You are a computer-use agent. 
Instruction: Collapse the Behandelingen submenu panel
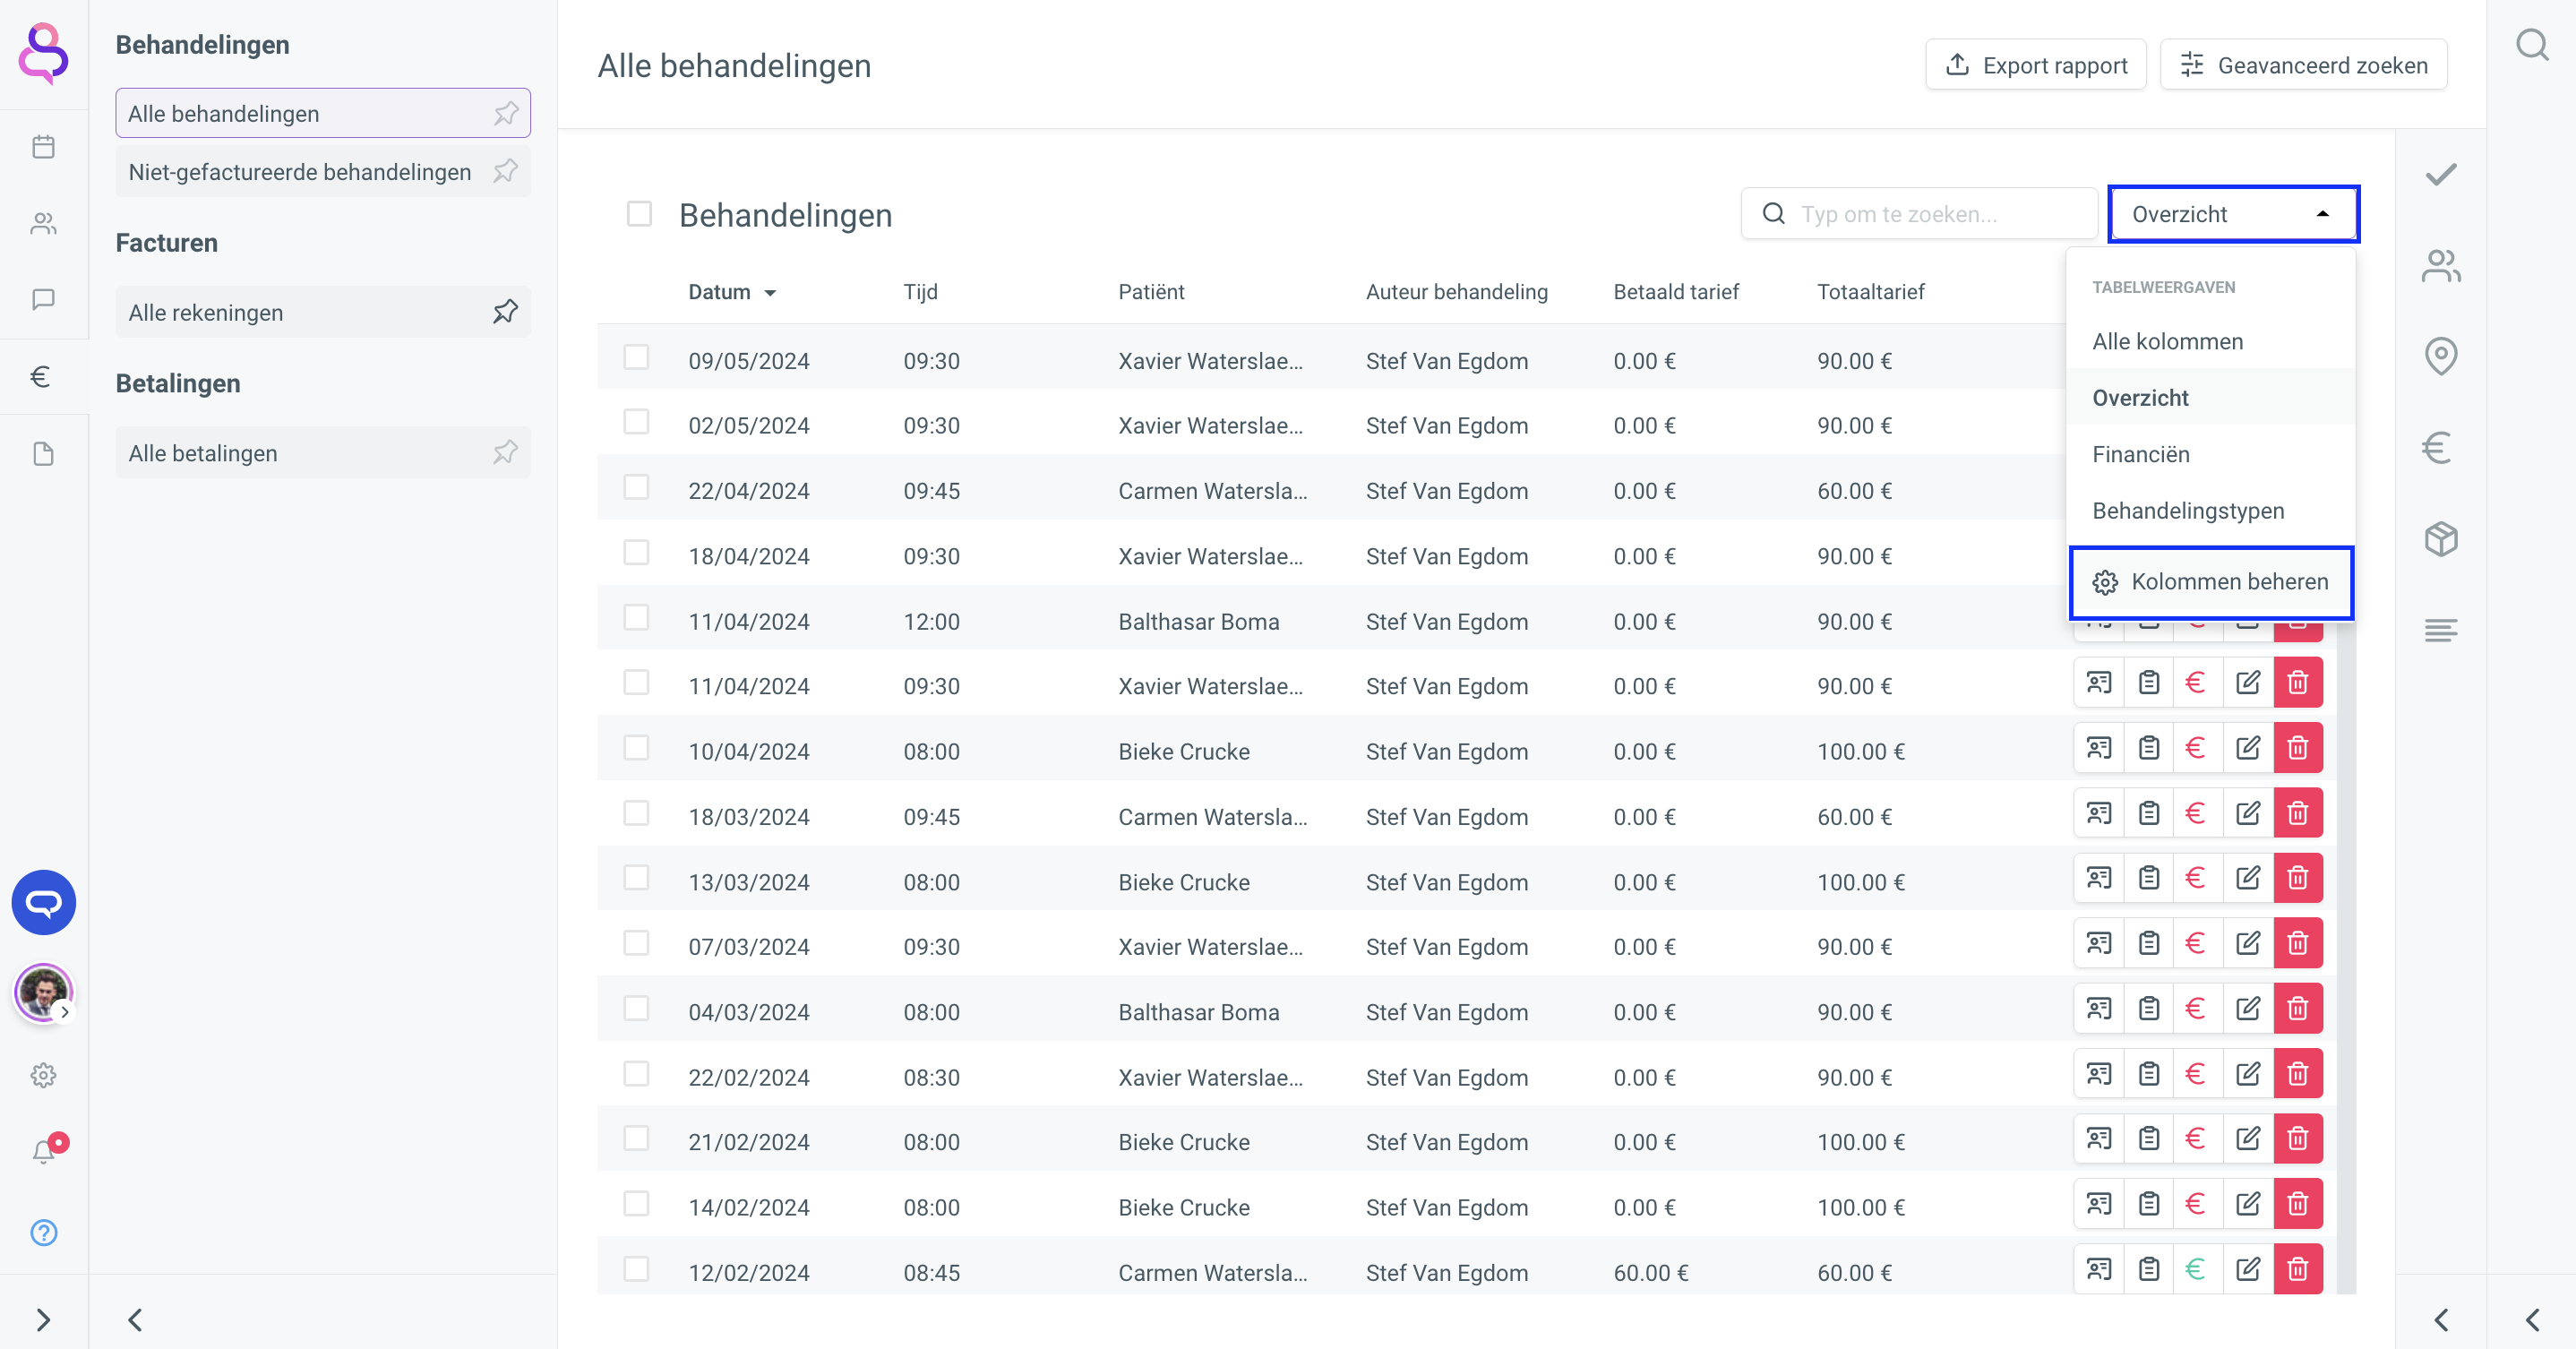coord(135,1320)
